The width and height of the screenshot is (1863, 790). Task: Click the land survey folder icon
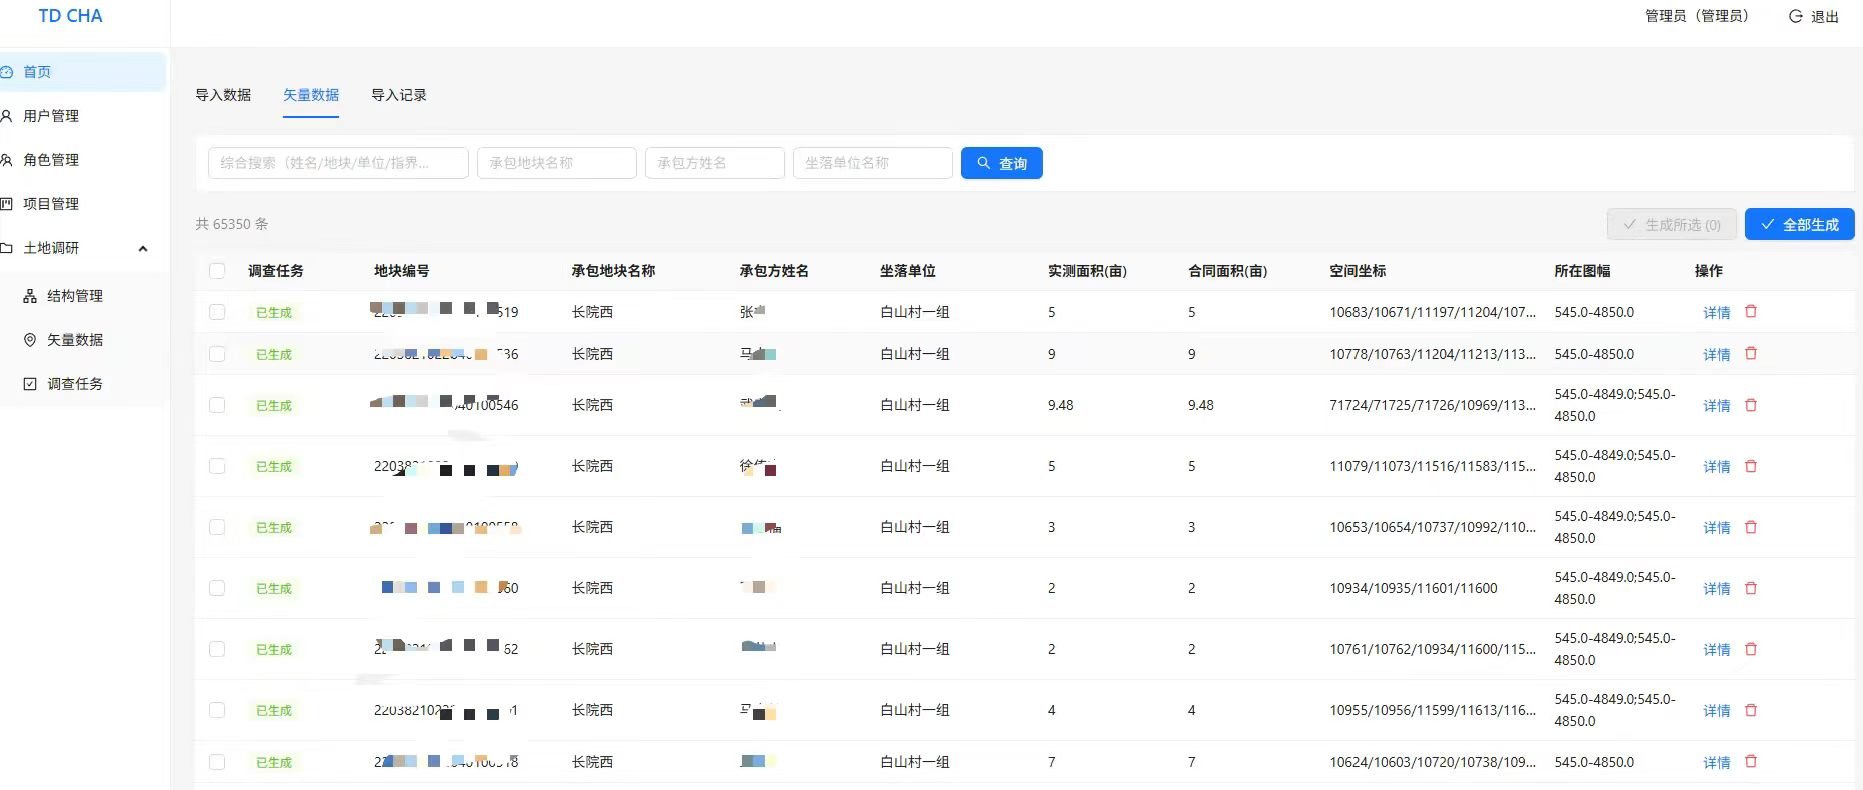coord(6,248)
